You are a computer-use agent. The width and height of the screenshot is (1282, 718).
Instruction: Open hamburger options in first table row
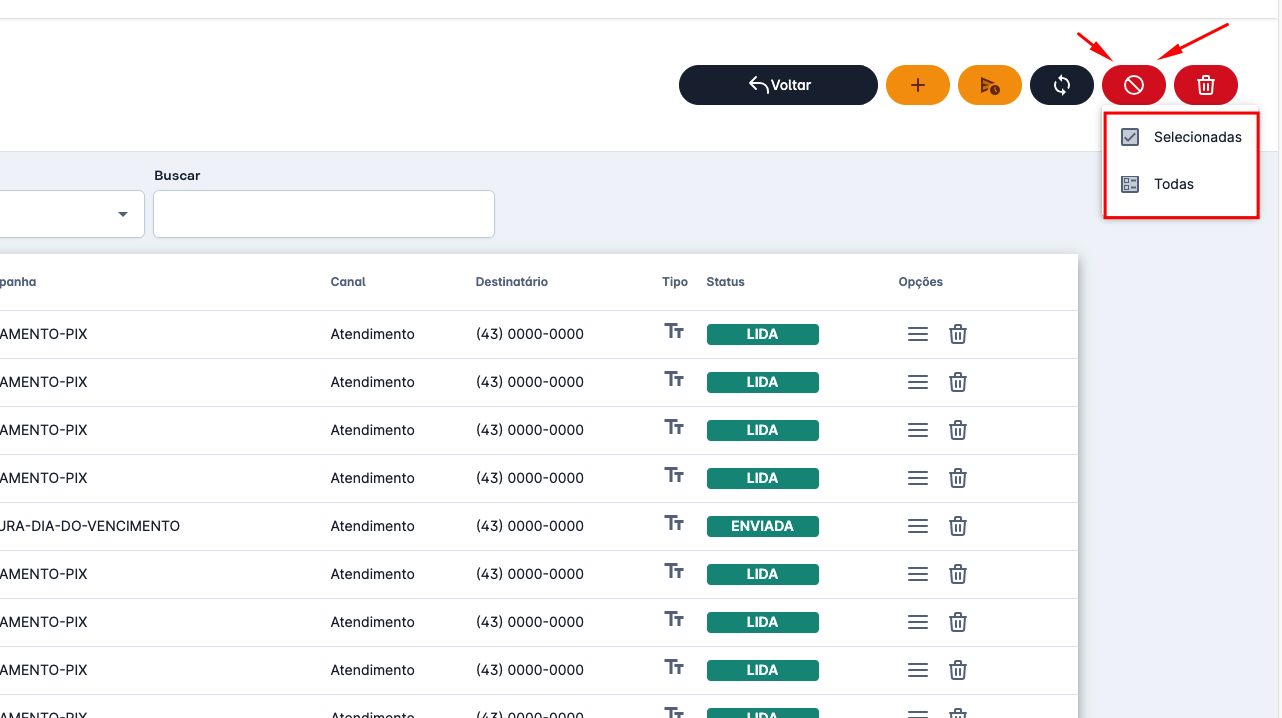917,334
